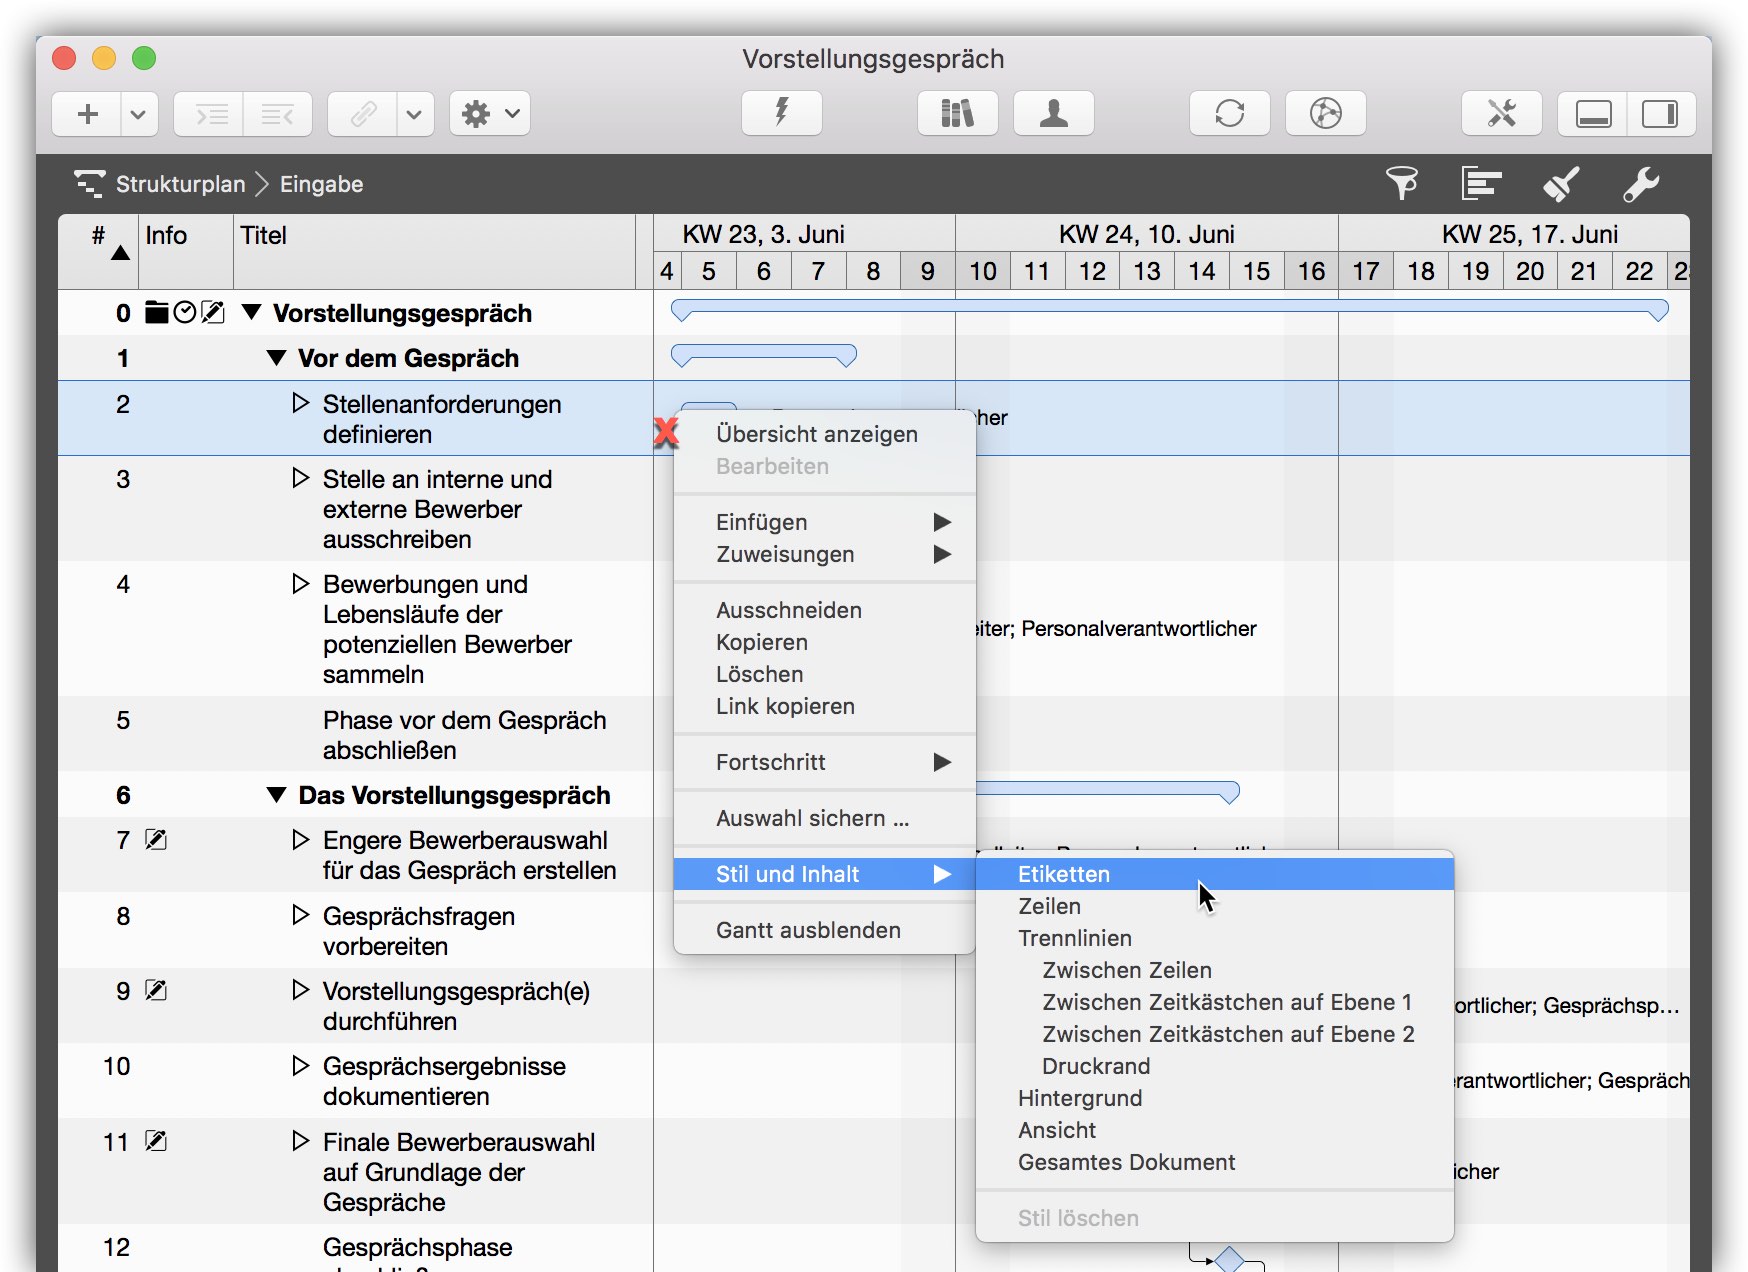Viewport: 1748px width, 1272px height.
Task: Click the person resources toolbar icon
Action: click(1053, 113)
